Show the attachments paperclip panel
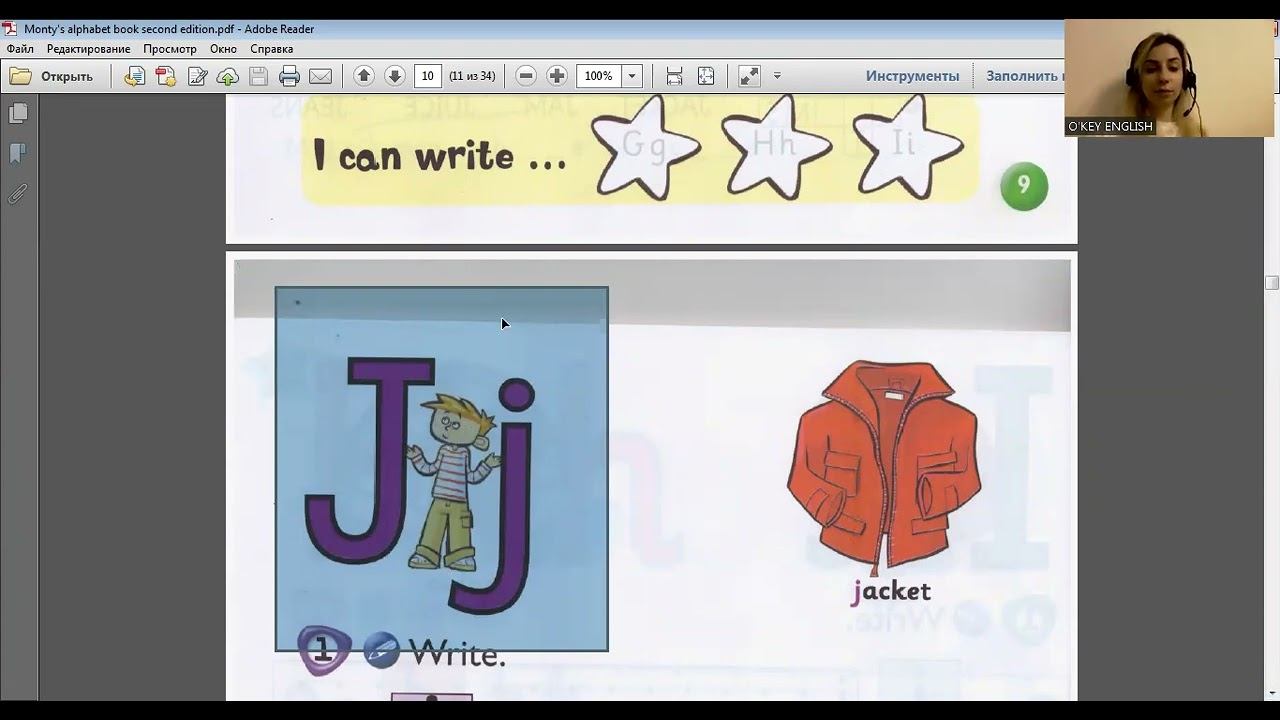The width and height of the screenshot is (1280, 720). (18, 194)
